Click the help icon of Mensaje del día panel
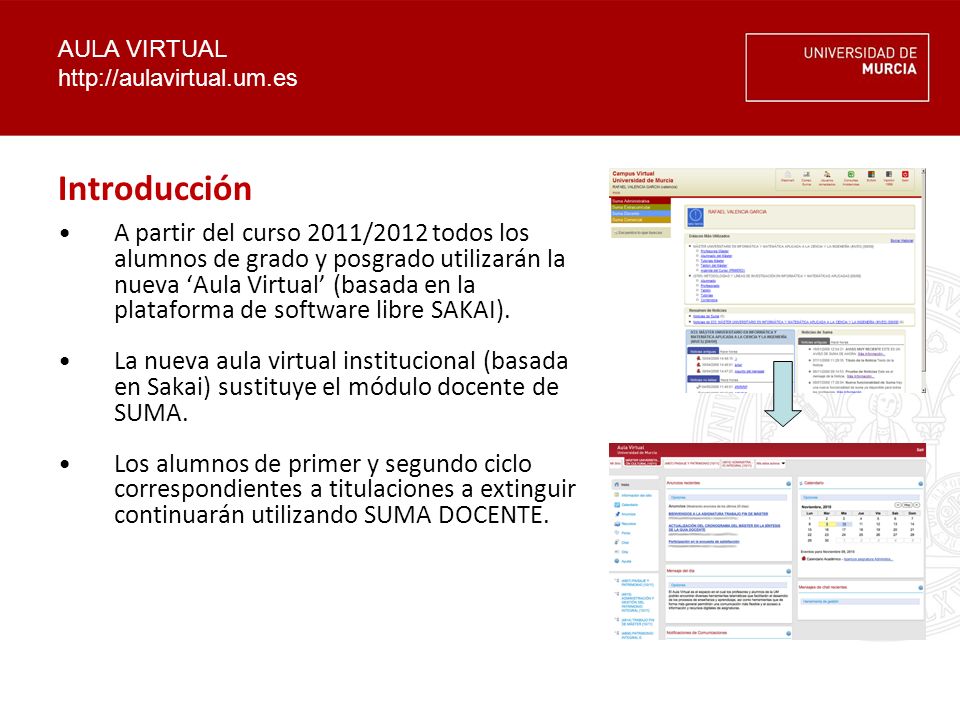Screen dimensions: 960x720 coord(789,571)
